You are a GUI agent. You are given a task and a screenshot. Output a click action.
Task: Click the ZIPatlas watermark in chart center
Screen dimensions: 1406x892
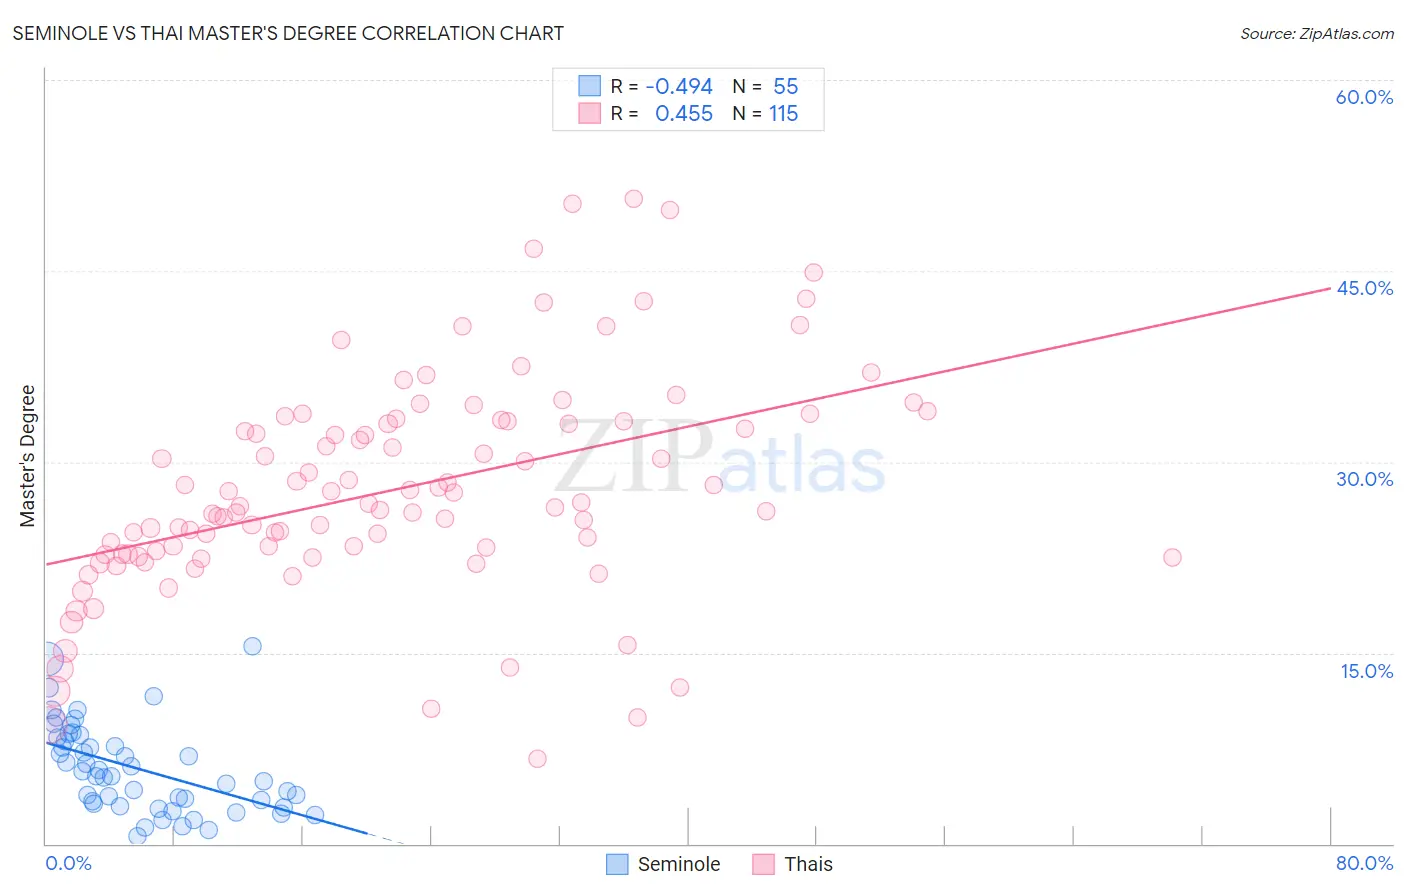coord(720,458)
